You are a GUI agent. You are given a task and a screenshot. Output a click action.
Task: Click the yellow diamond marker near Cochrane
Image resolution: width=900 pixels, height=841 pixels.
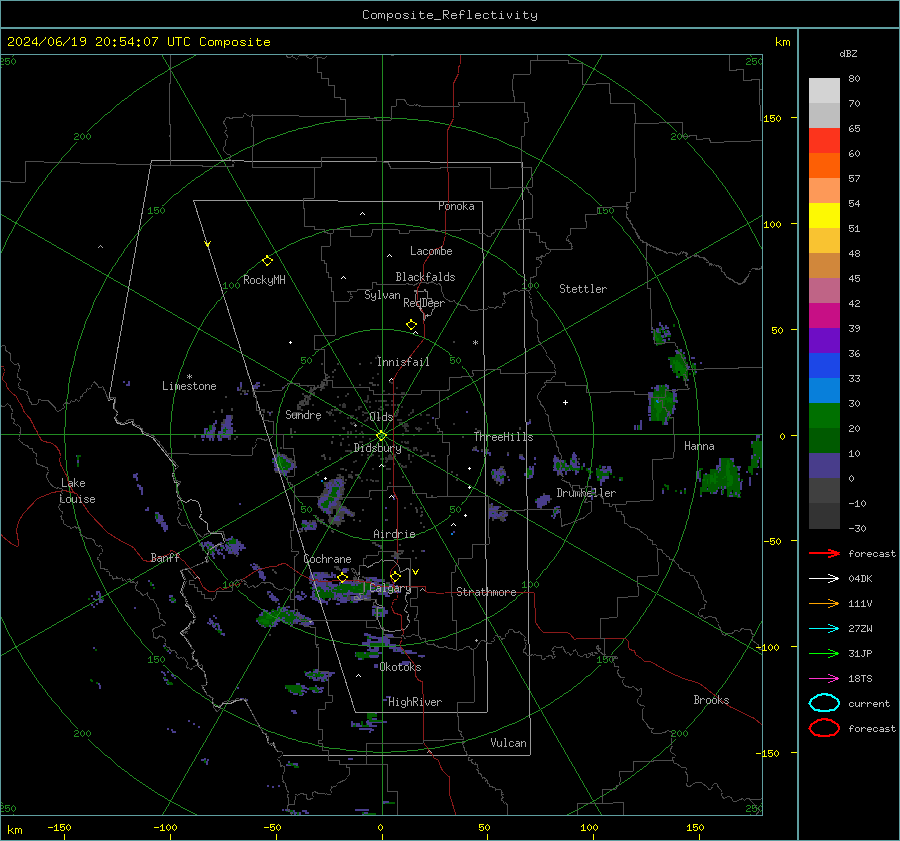(x=342, y=577)
